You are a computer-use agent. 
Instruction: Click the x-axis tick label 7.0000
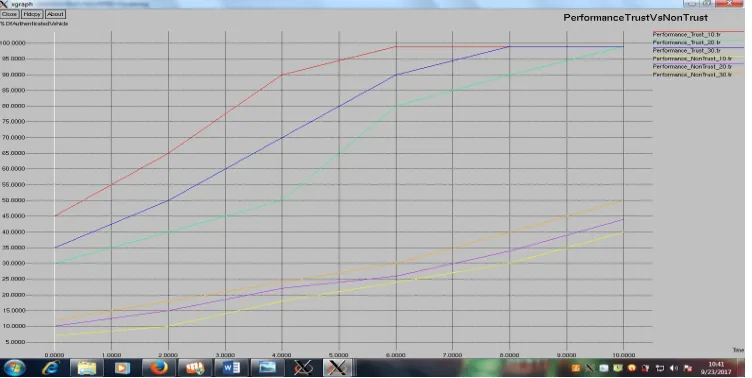[452, 355]
